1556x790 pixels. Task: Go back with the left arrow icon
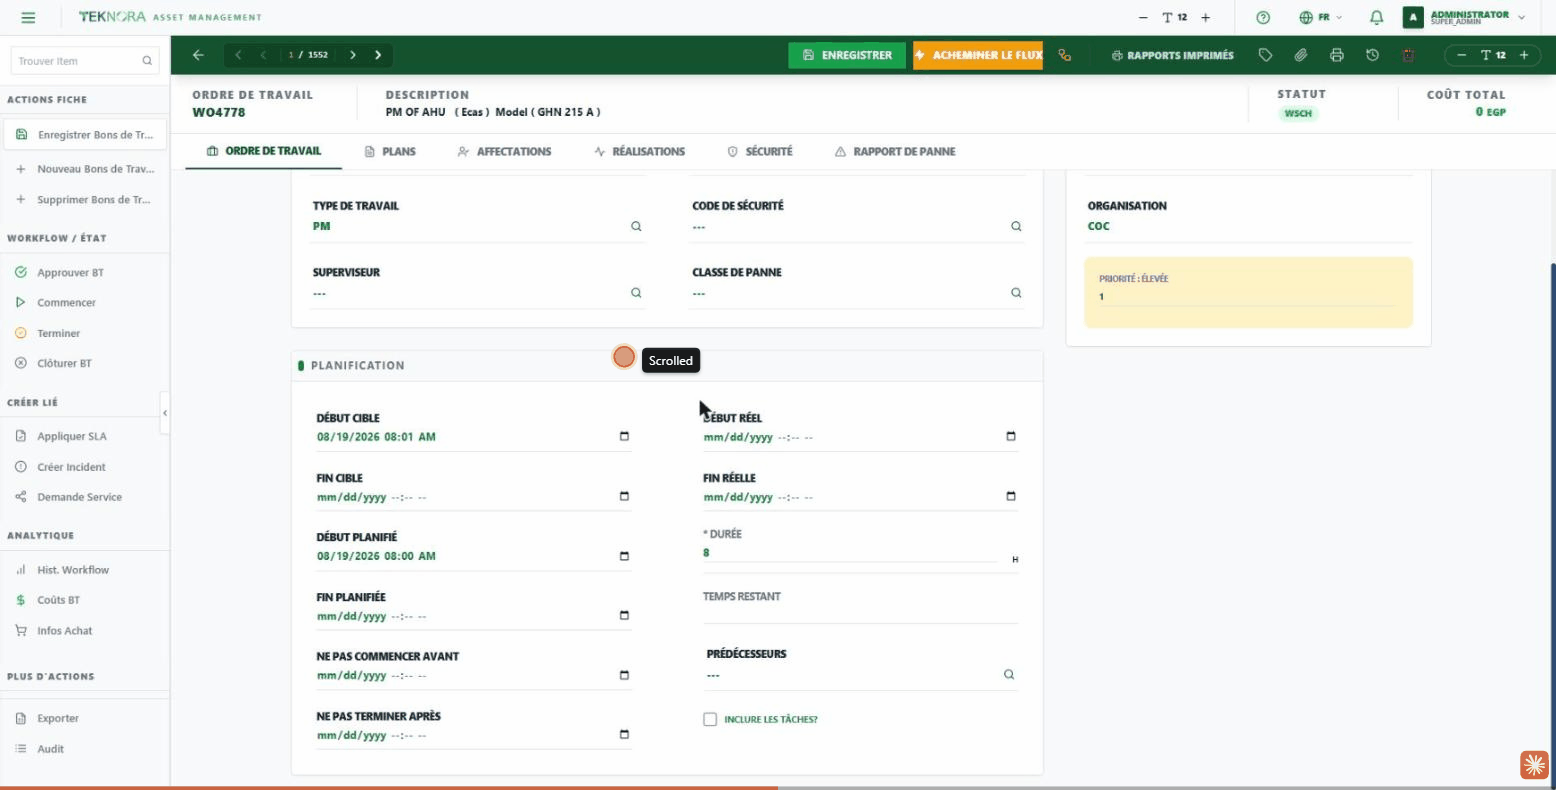198,55
